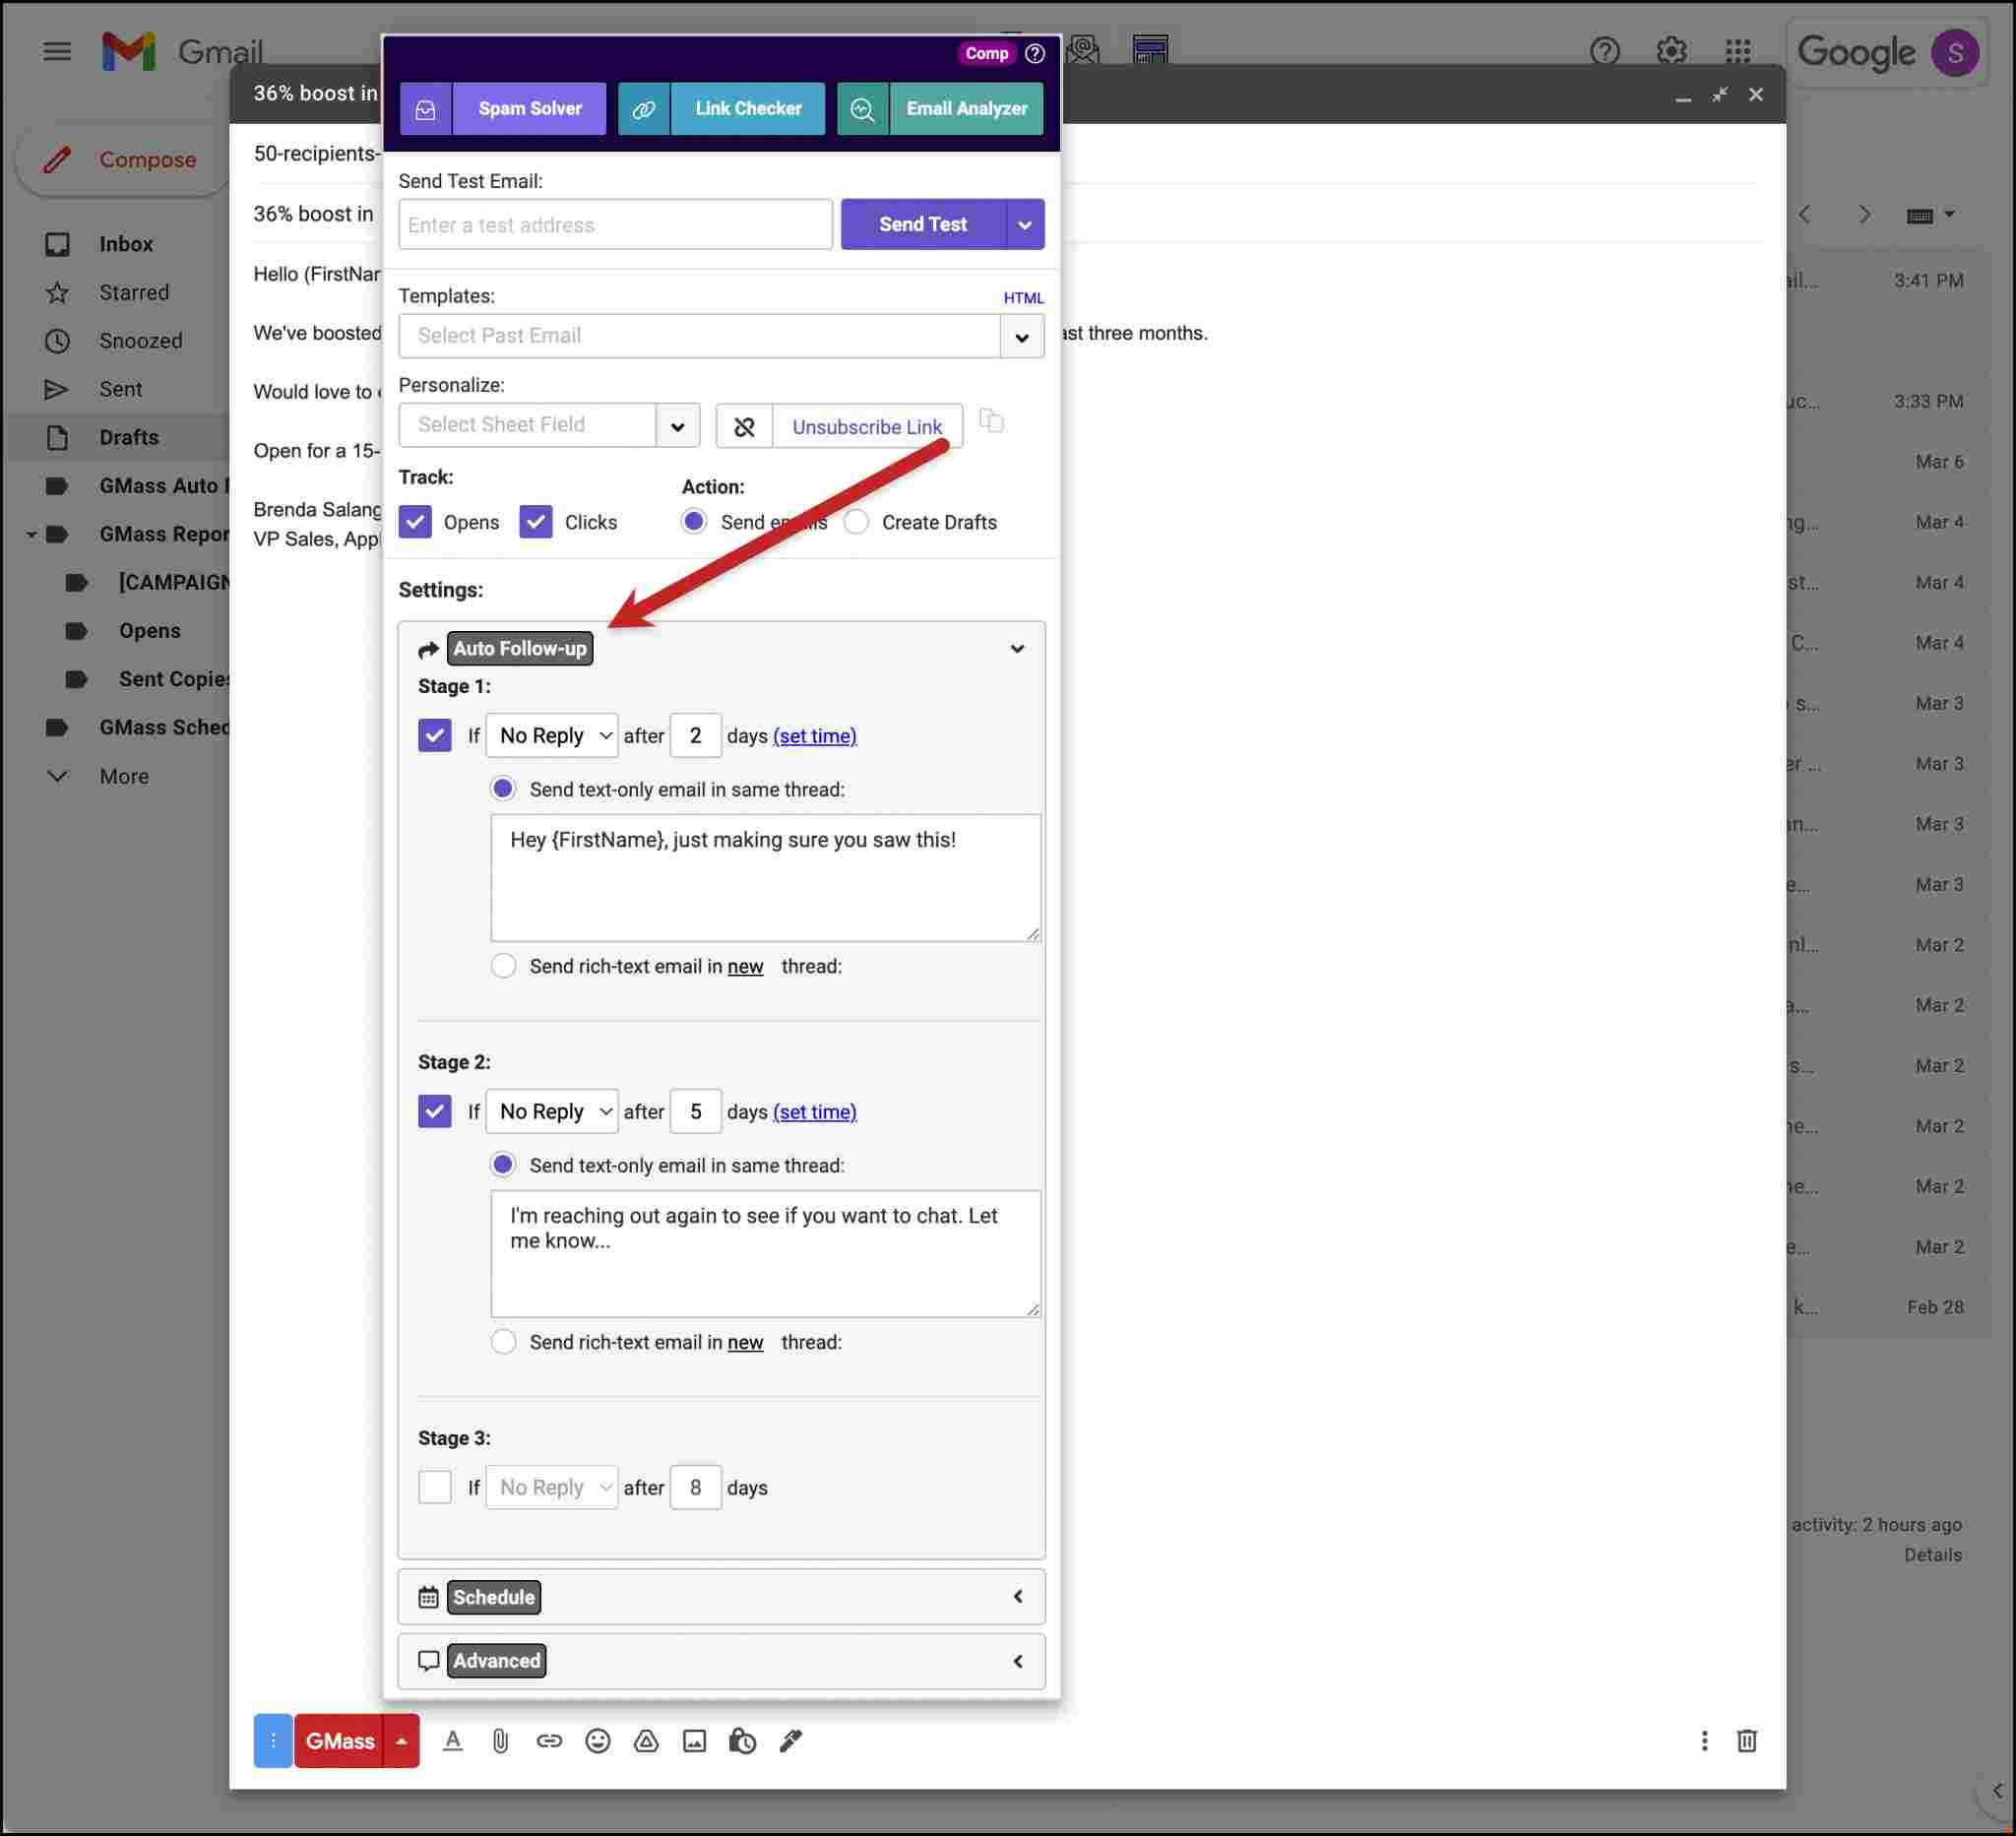This screenshot has height=1836, width=2016.
Task: Insert a photo into the message
Action: (x=694, y=1741)
